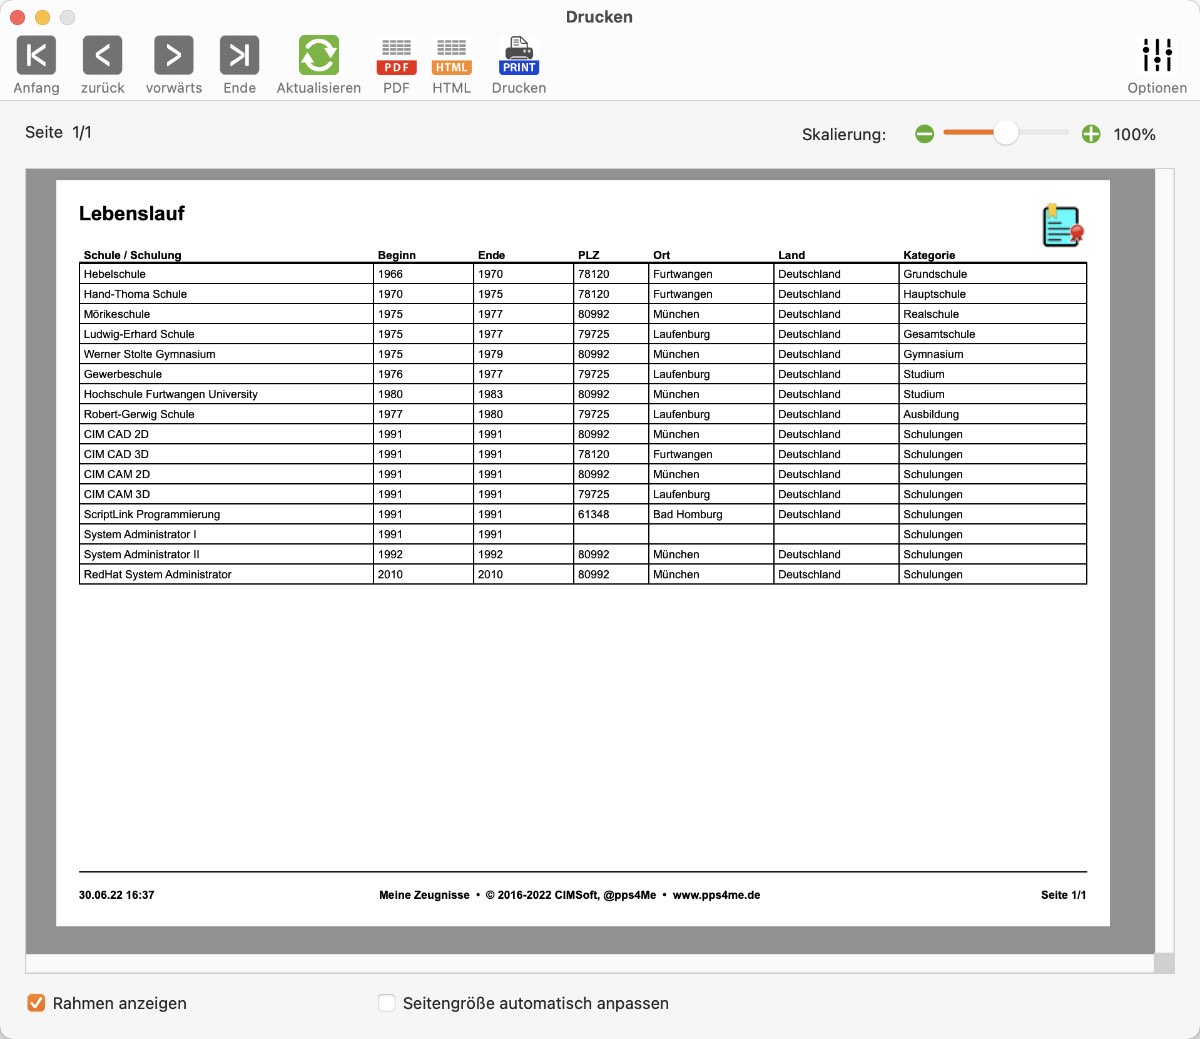Increase scaling with green plus icon
Image resolution: width=1200 pixels, height=1039 pixels.
pyautogui.click(x=1091, y=134)
